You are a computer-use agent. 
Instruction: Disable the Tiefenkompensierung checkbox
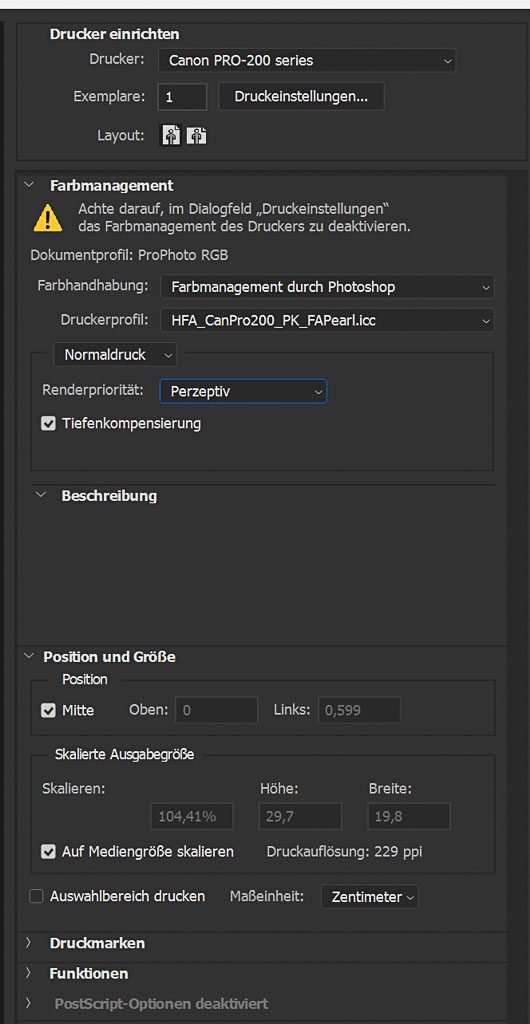point(48,424)
